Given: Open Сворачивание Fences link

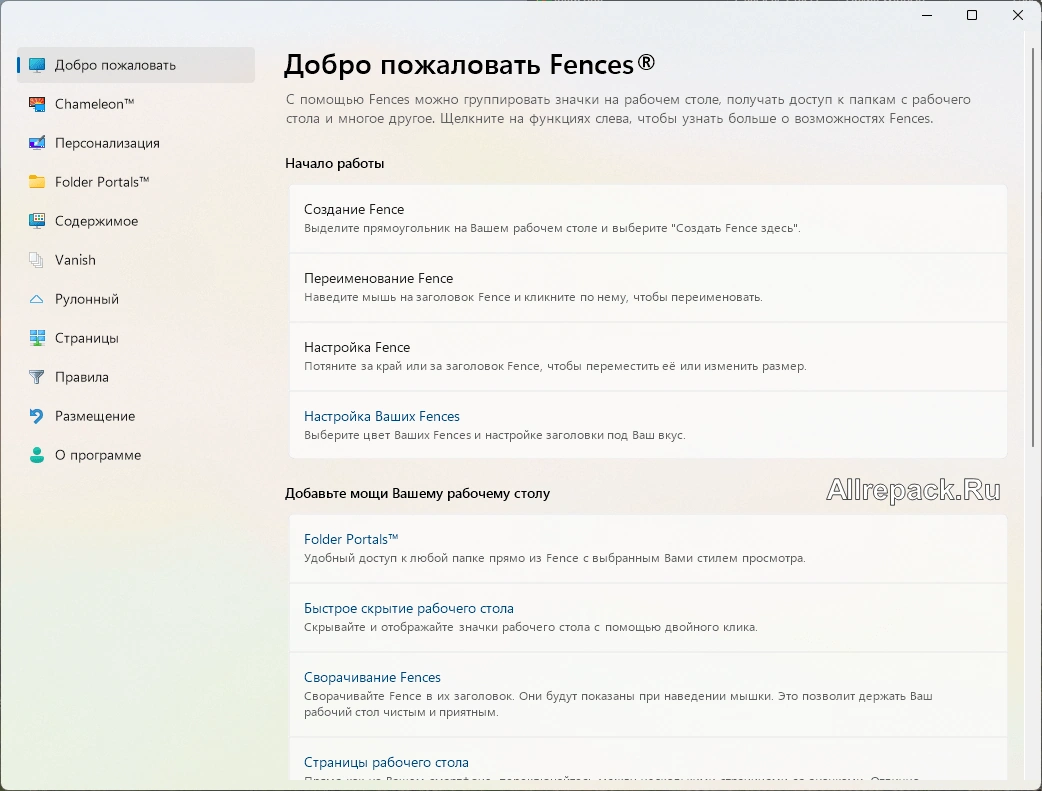Looking at the screenshot, I should pos(372,677).
